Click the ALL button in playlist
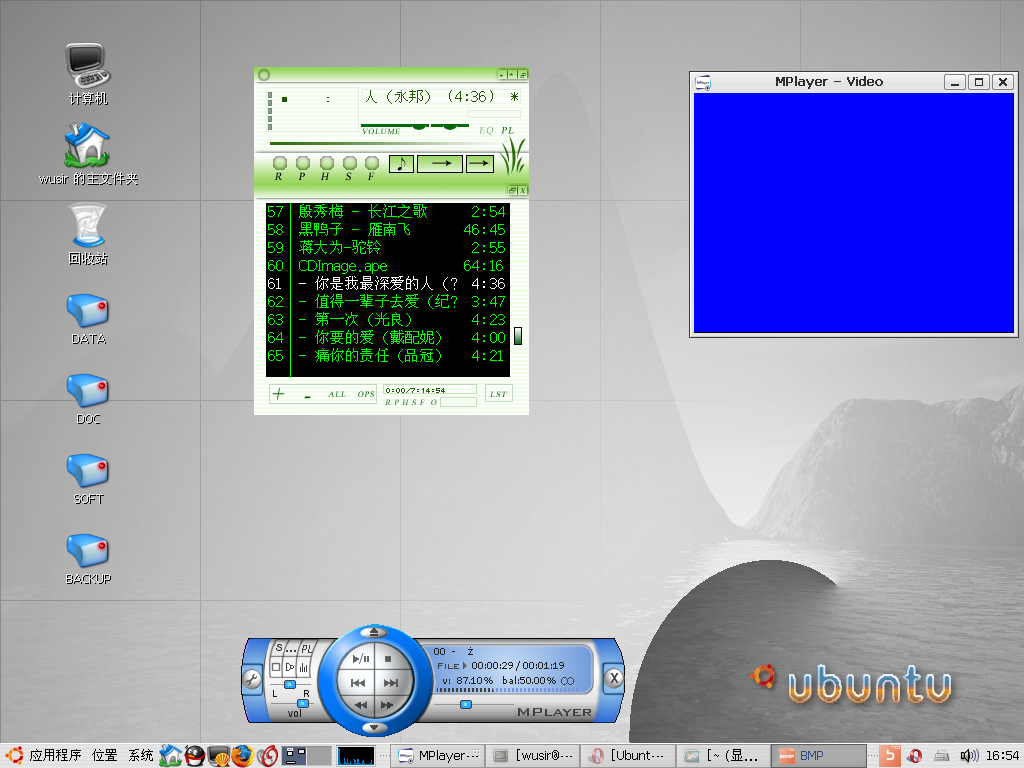This screenshot has height=768, width=1024. pos(337,394)
